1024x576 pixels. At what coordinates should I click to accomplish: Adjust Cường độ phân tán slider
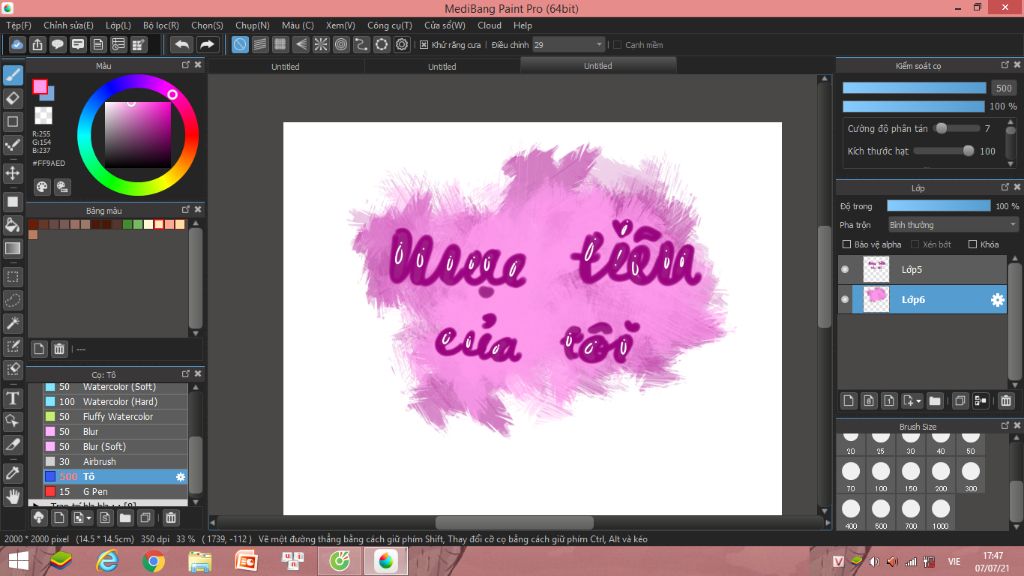(957, 129)
